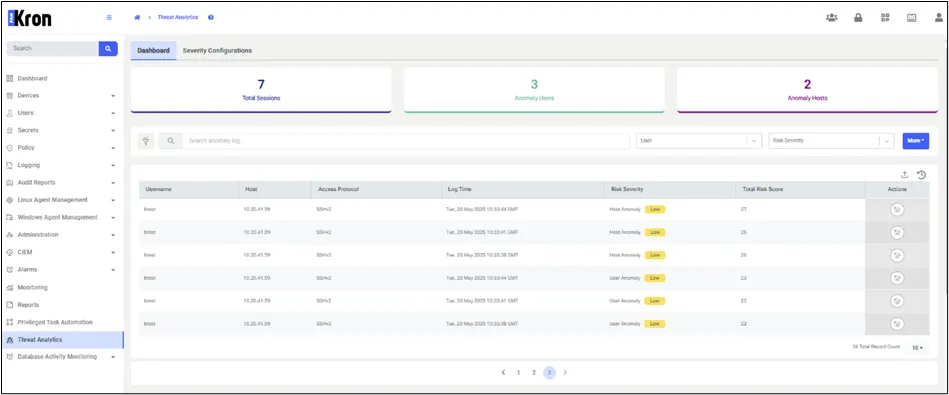
Task: Switch to the Dashboard tab
Action: tap(153, 51)
